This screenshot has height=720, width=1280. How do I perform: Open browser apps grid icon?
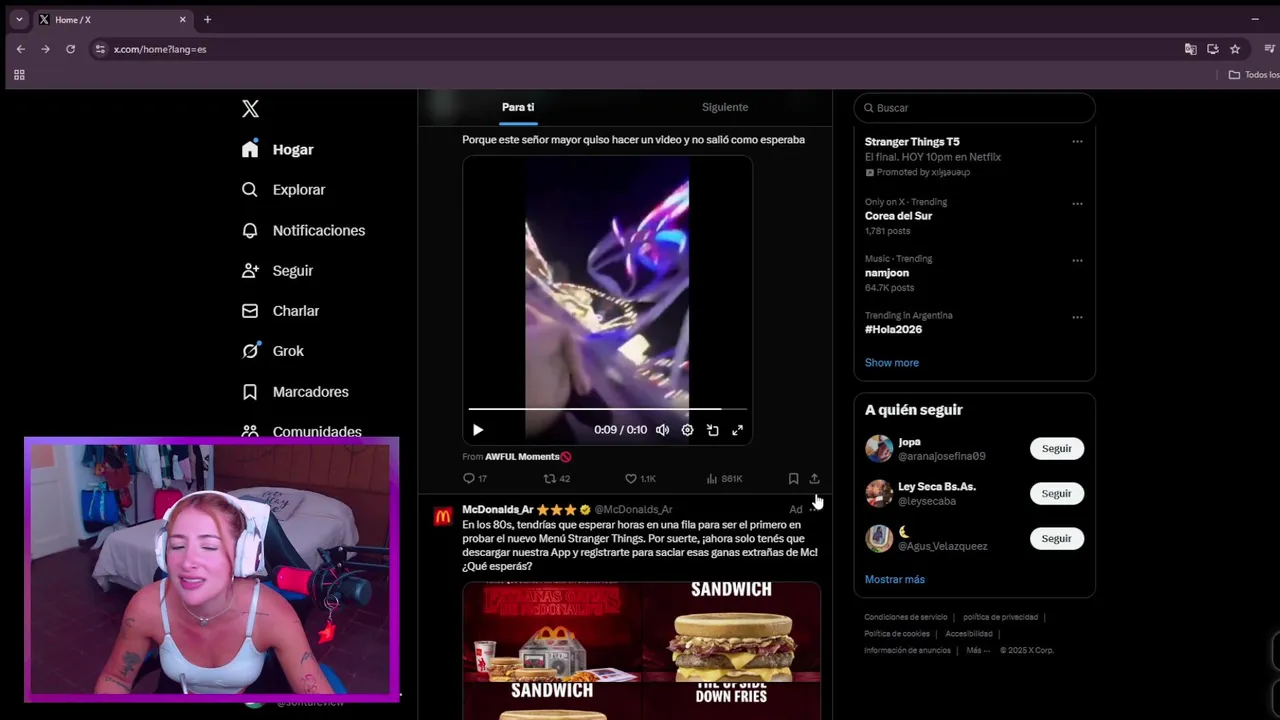pyautogui.click(x=19, y=75)
